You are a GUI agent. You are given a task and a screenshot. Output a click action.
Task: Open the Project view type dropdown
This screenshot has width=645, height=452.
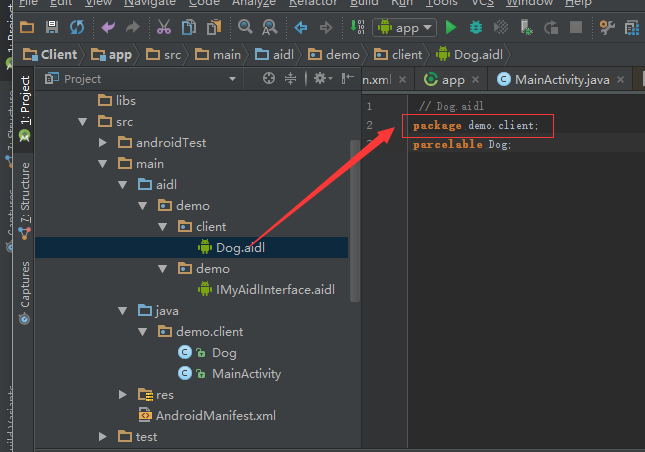tap(232, 79)
